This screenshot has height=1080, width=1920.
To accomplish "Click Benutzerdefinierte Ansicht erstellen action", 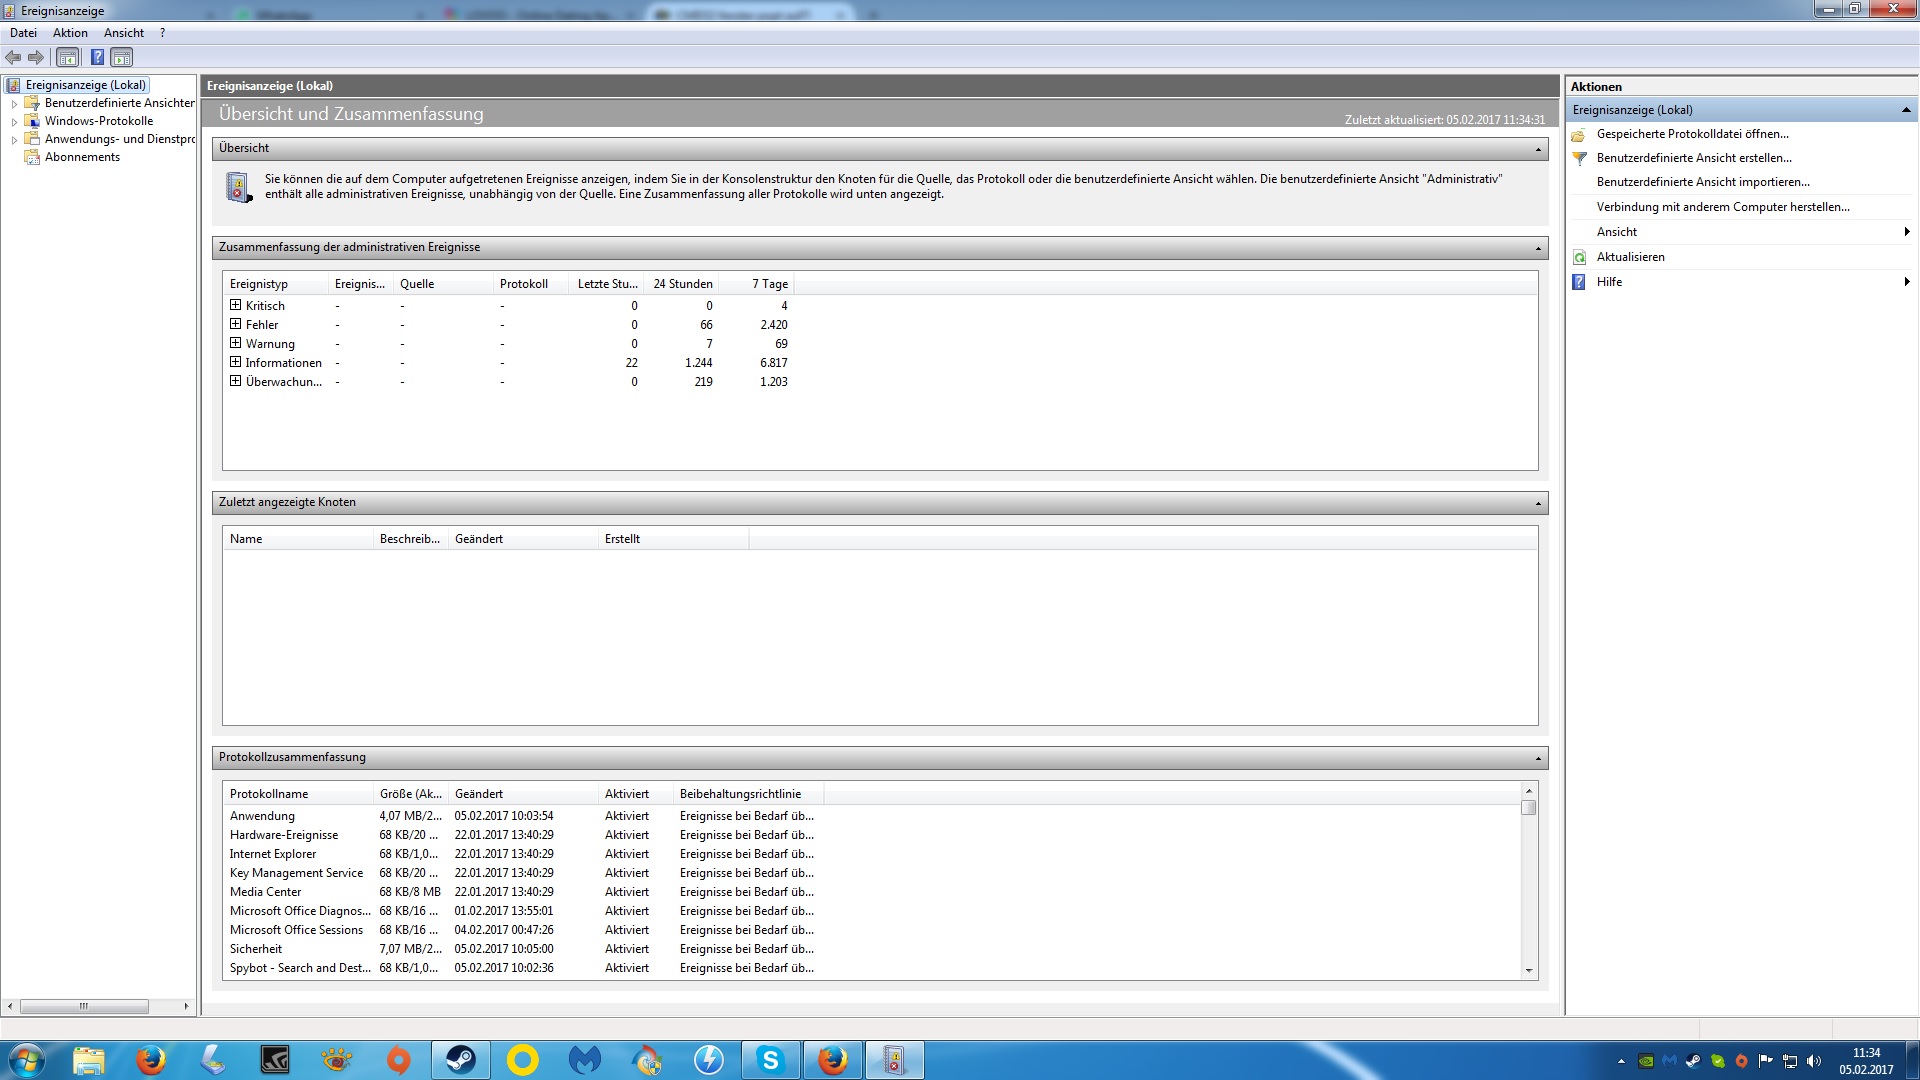I will [x=1693, y=158].
